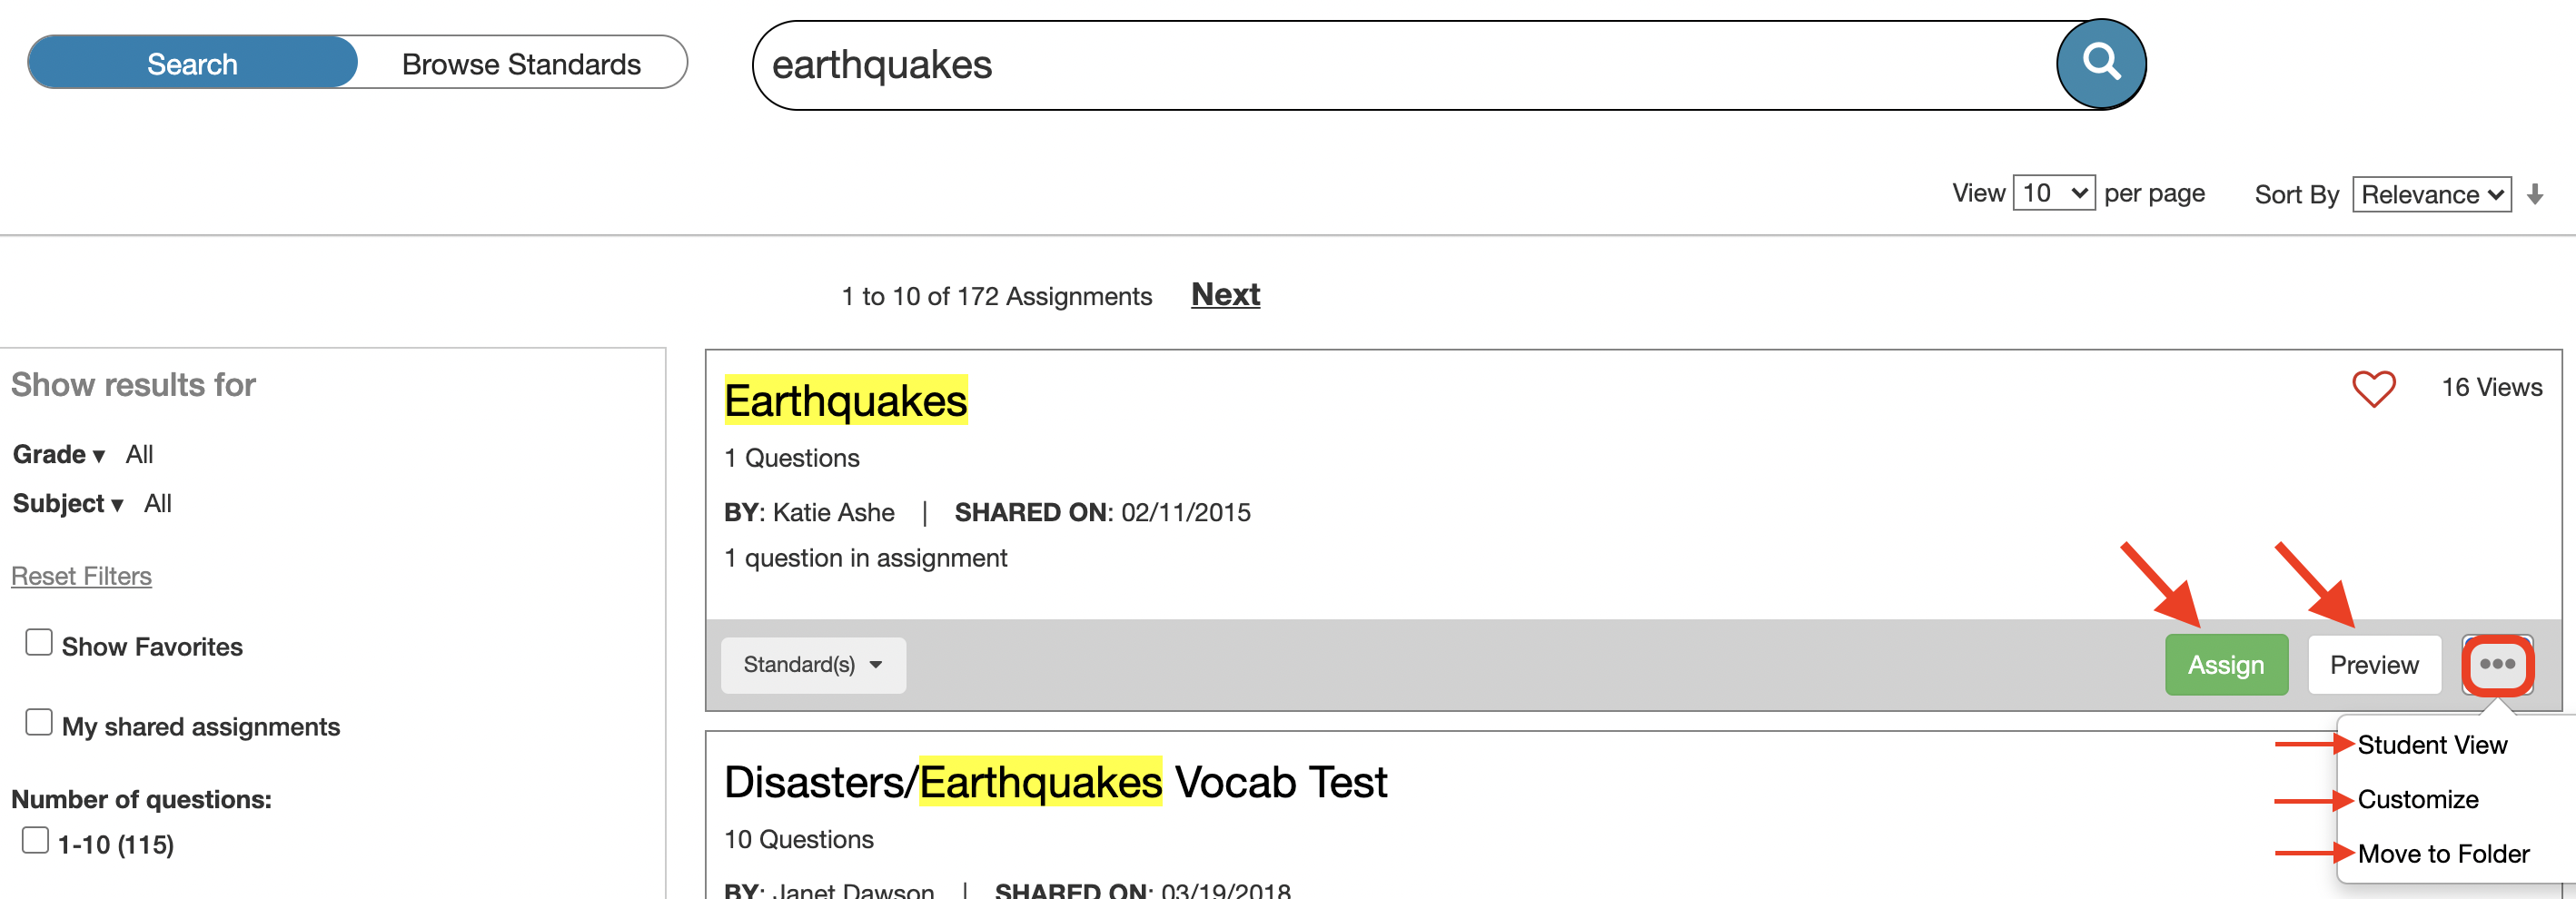Click the sort direction arrow icon
The width and height of the screenshot is (2576, 899).
coord(2534,194)
